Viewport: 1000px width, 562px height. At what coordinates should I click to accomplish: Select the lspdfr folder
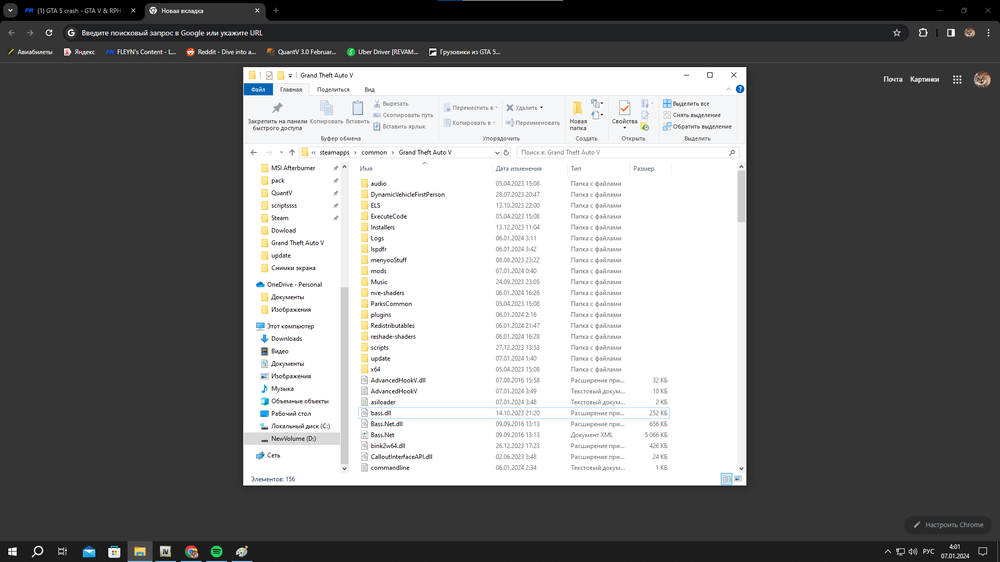pos(378,249)
